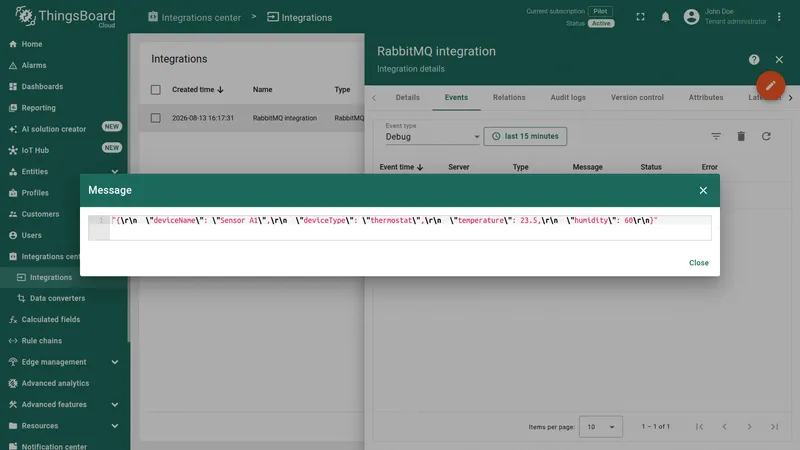Click the orange edit pencil button
800x450 pixels.
coord(770,85)
